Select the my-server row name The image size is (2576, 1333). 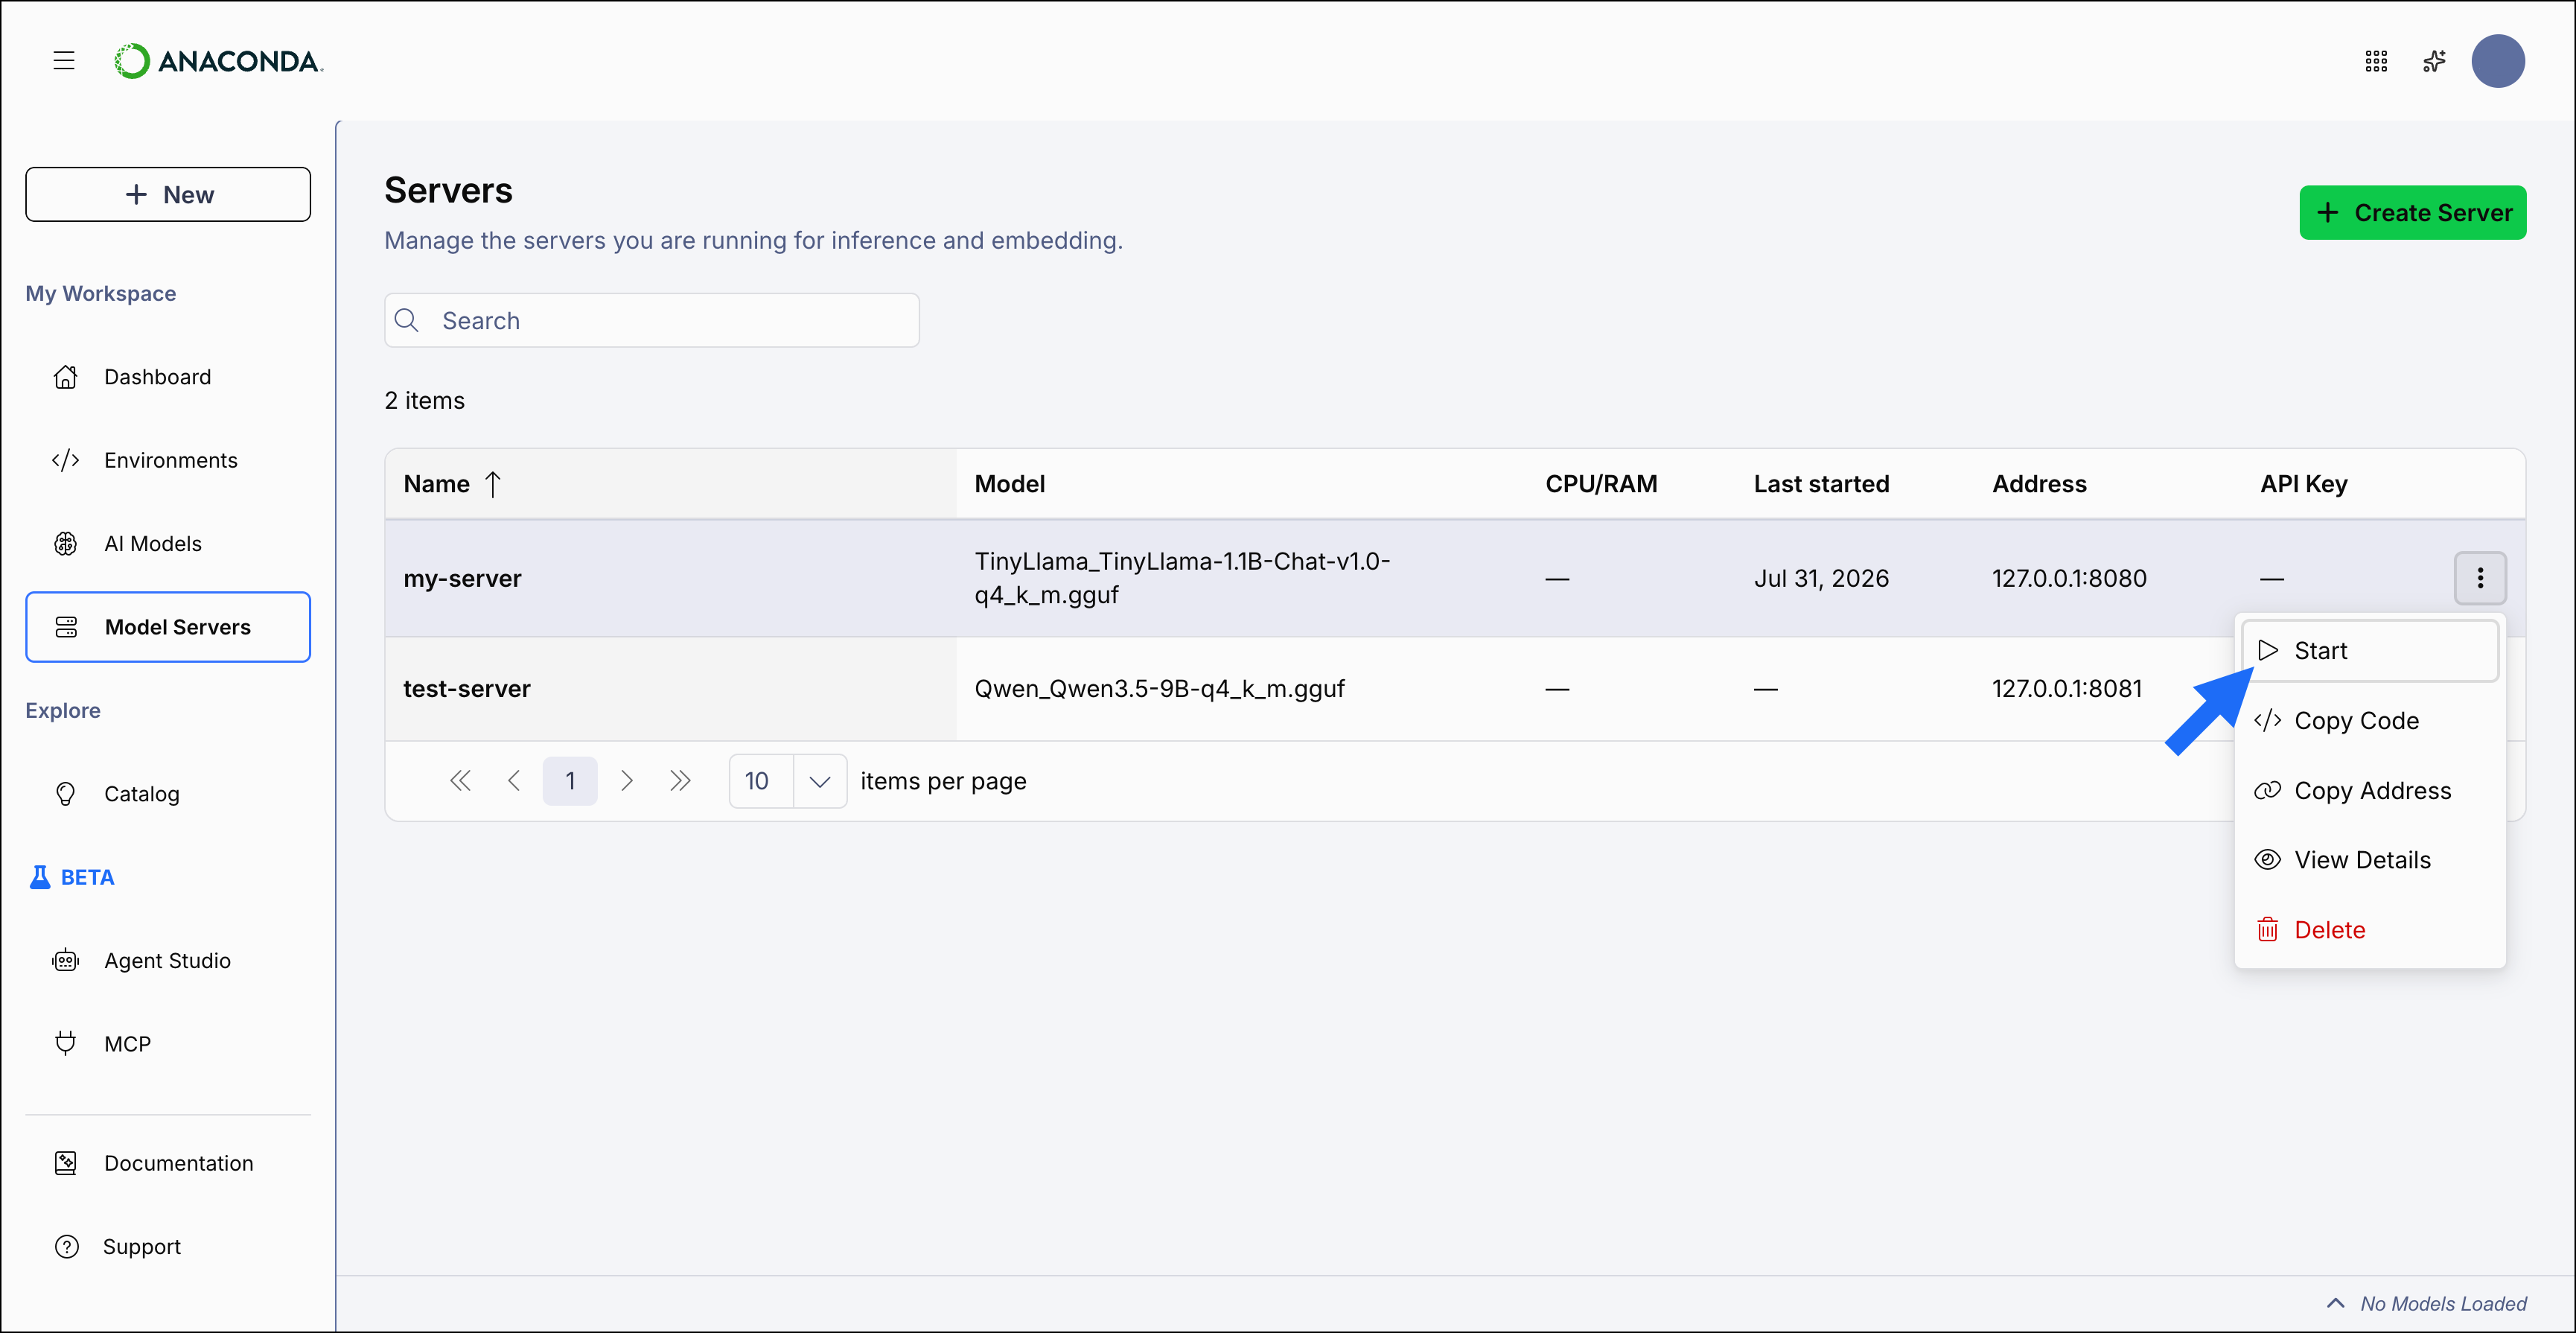tap(462, 578)
